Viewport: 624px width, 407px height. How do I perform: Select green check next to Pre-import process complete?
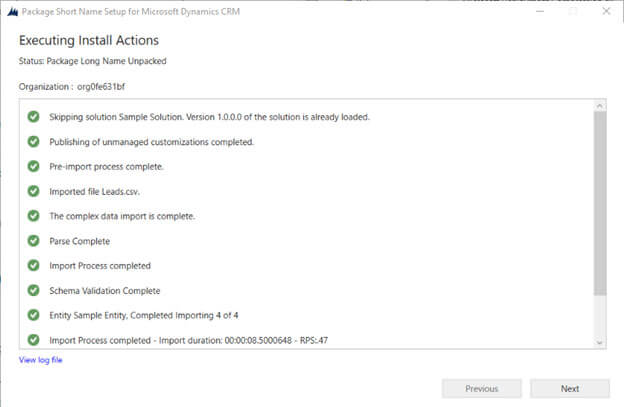point(33,166)
